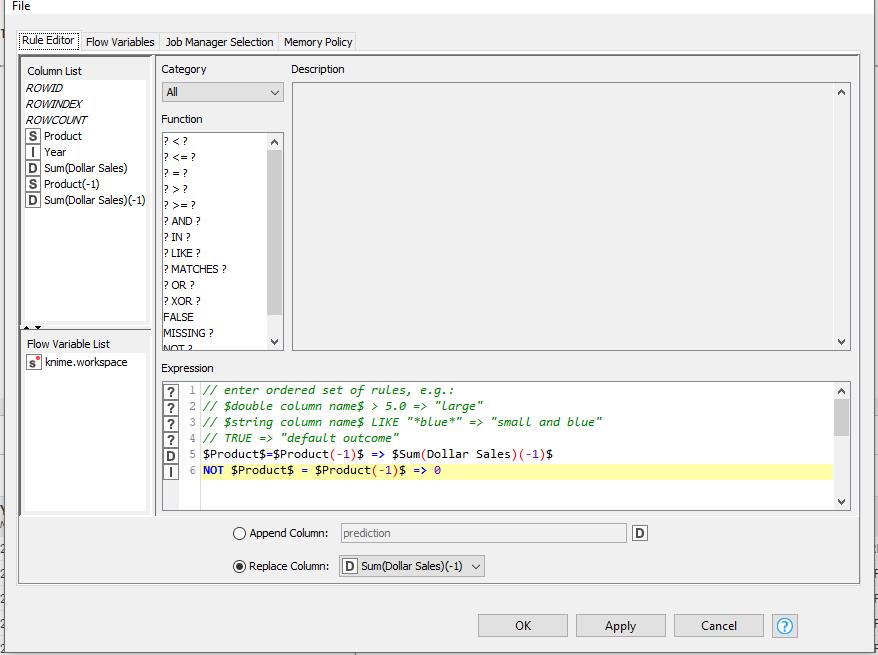Click the Double type icon next to prediction field
Viewport: 878px width, 655px height.
pyautogui.click(x=639, y=533)
